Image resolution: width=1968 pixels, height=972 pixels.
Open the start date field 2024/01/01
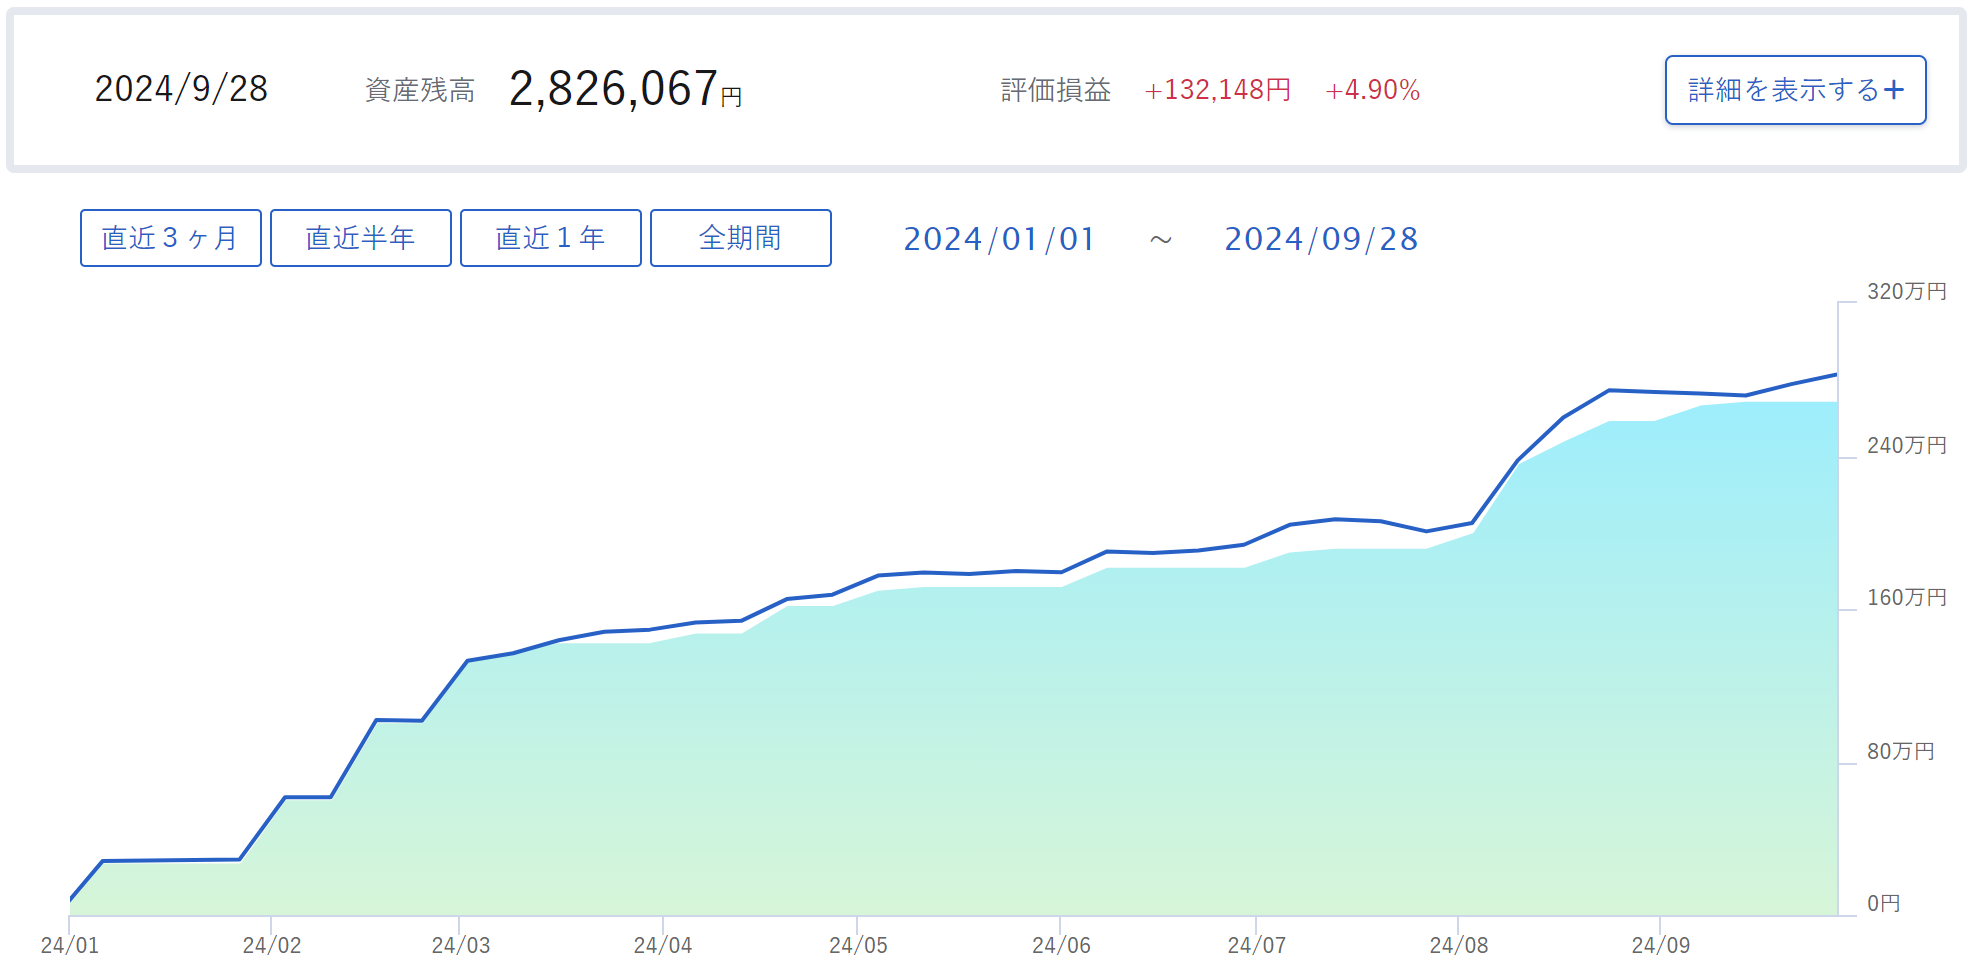999,239
